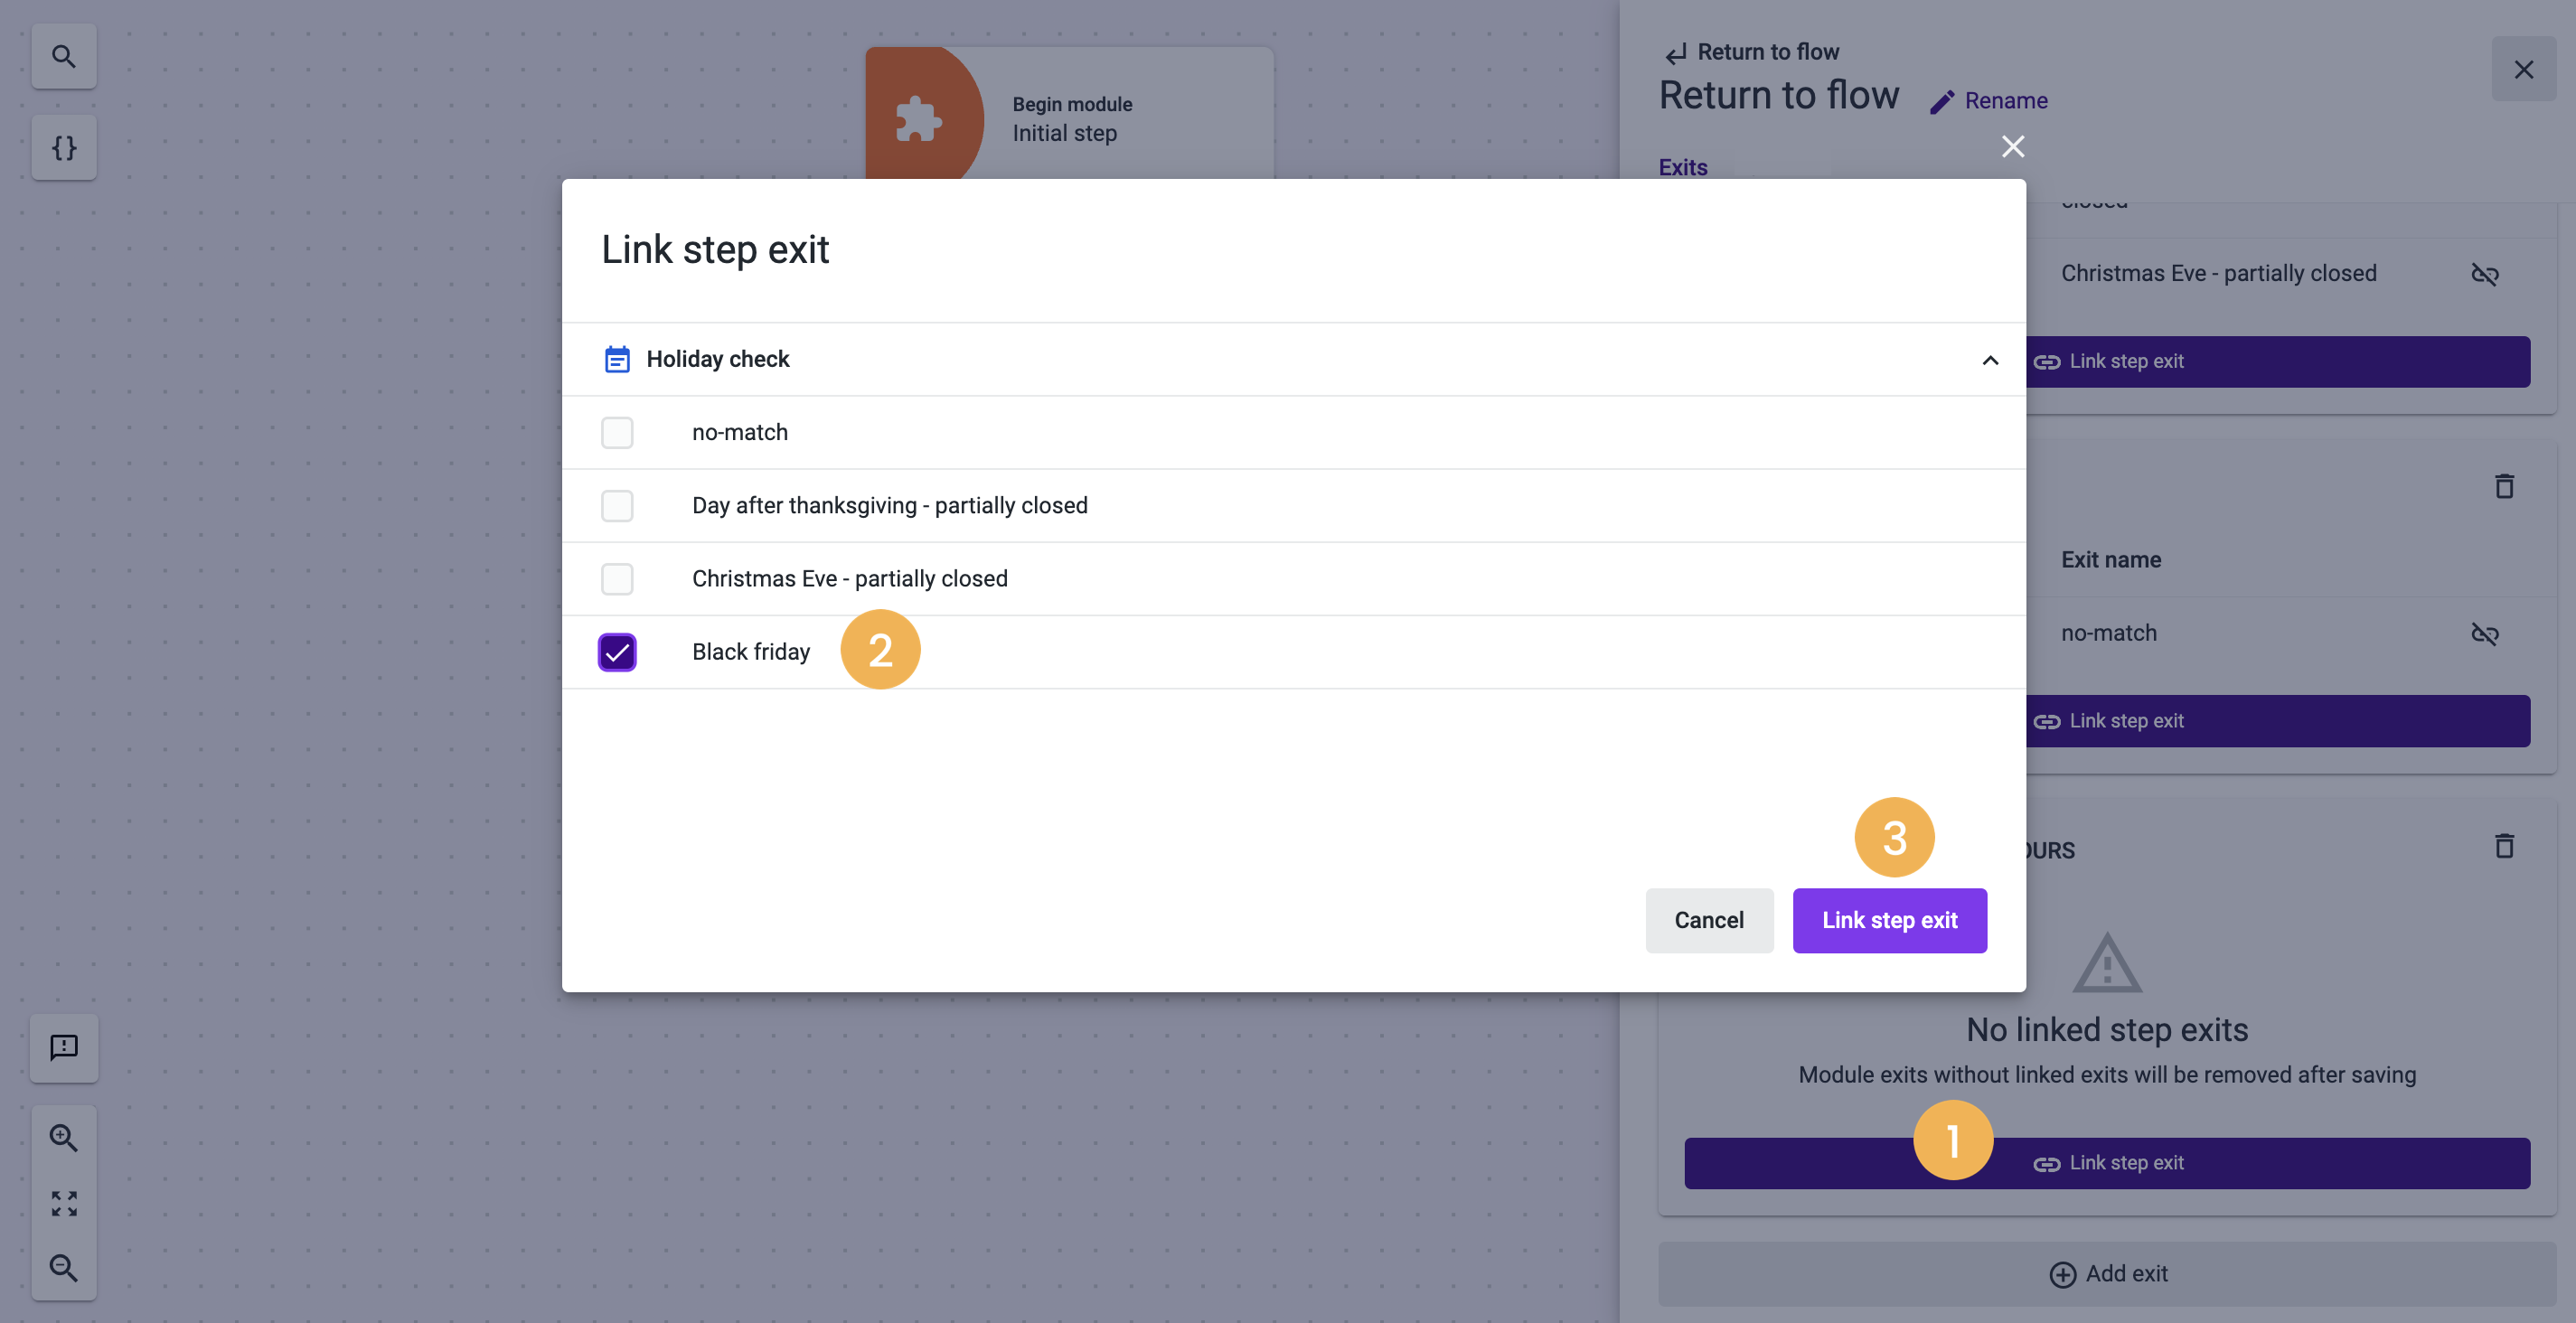The height and width of the screenshot is (1323, 2576).
Task: Click the unlink icon beside no-match exit
Action: (2484, 634)
